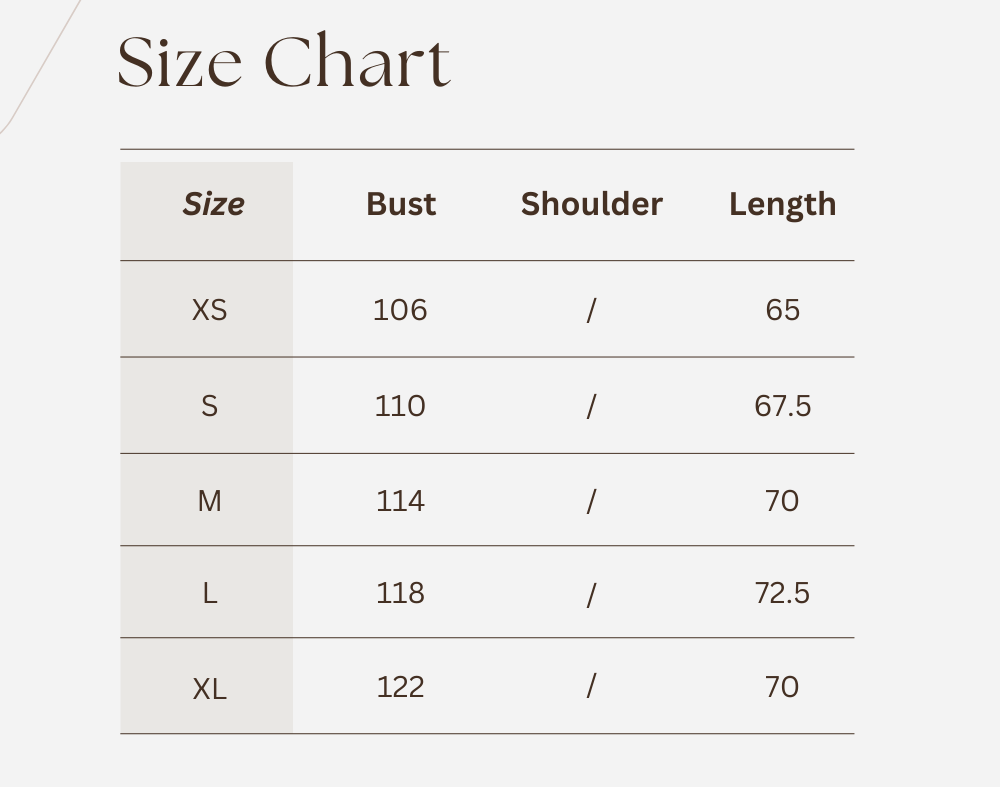The width and height of the screenshot is (1000, 787).
Task: Click the bust value 122
Action: pyautogui.click(x=400, y=687)
